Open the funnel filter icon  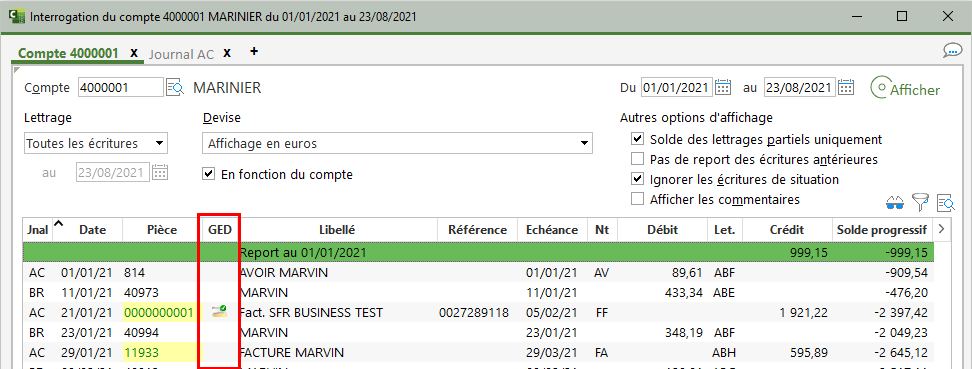(x=921, y=201)
